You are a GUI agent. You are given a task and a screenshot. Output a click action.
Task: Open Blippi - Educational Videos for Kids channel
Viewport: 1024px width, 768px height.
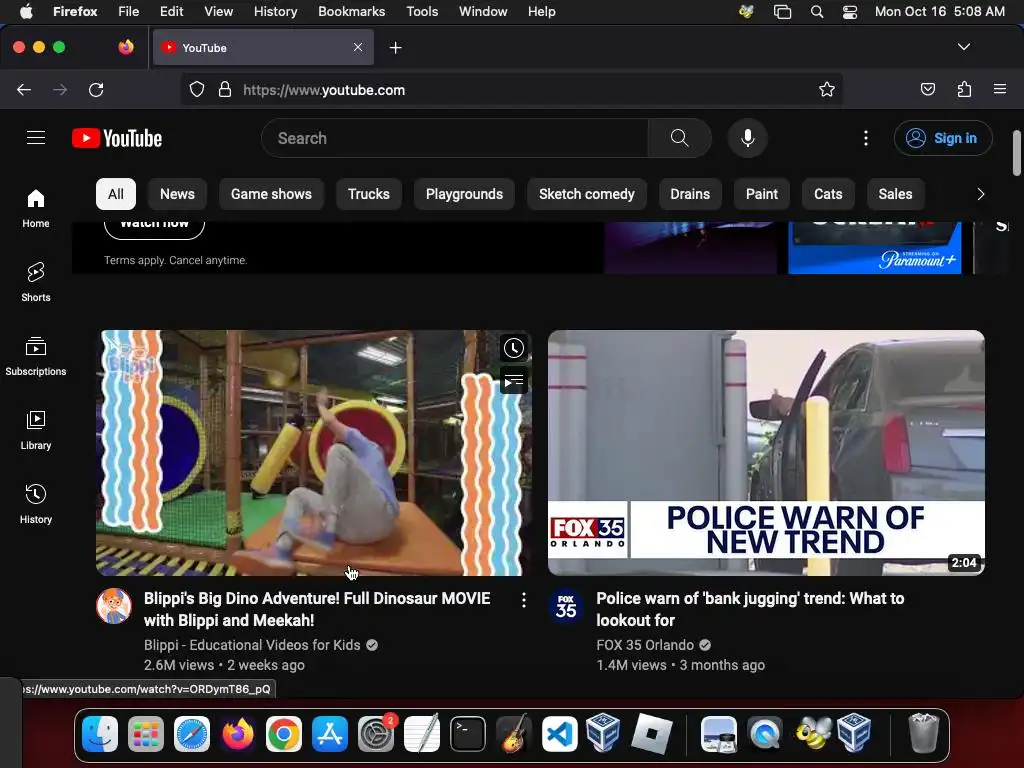252,645
